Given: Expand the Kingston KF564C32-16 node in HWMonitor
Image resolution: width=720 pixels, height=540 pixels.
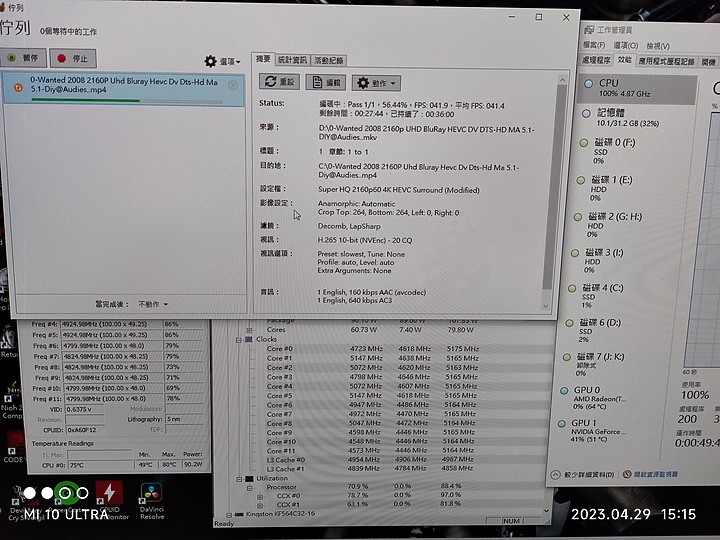Looking at the screenshot, I should click(x=229, y=514).
